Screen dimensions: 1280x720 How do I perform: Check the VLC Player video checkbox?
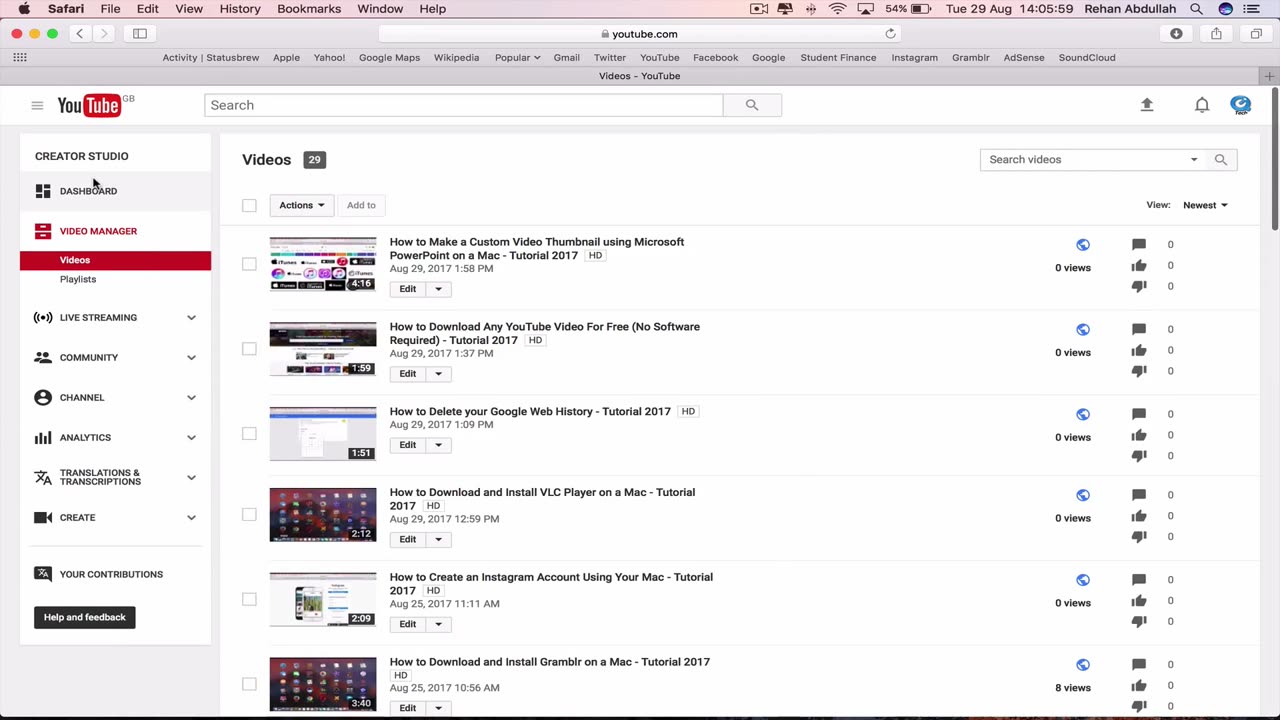[249, 515]
